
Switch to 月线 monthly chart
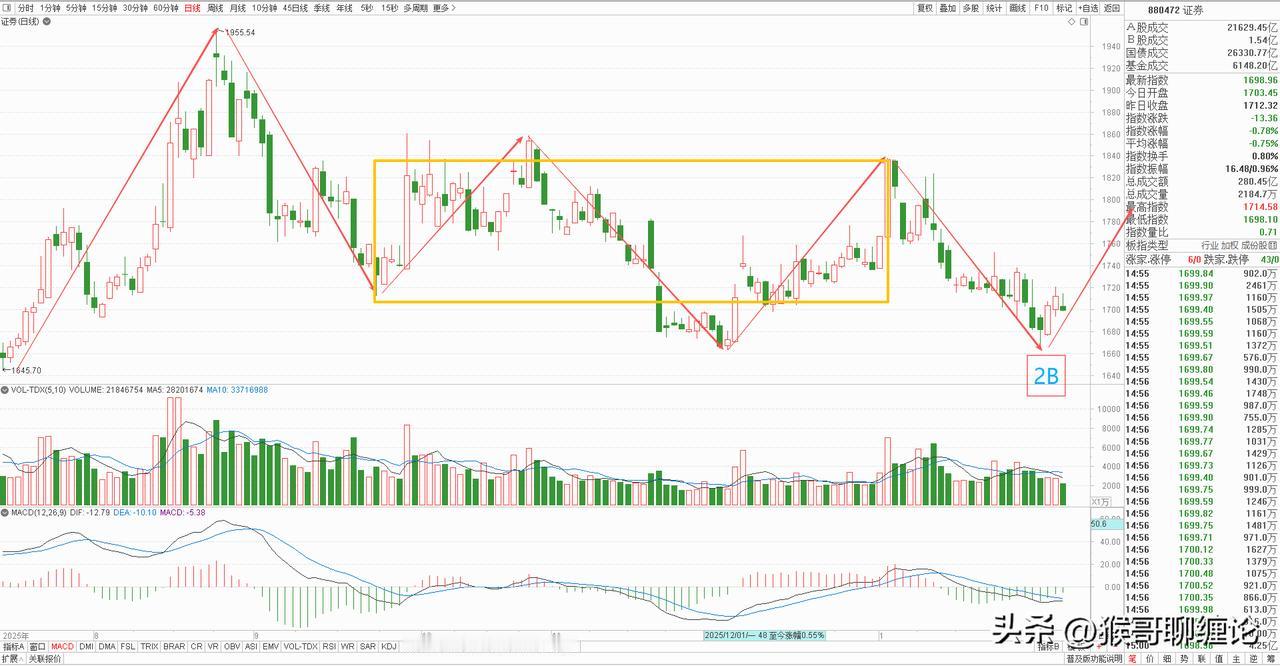tap(237, 7)
